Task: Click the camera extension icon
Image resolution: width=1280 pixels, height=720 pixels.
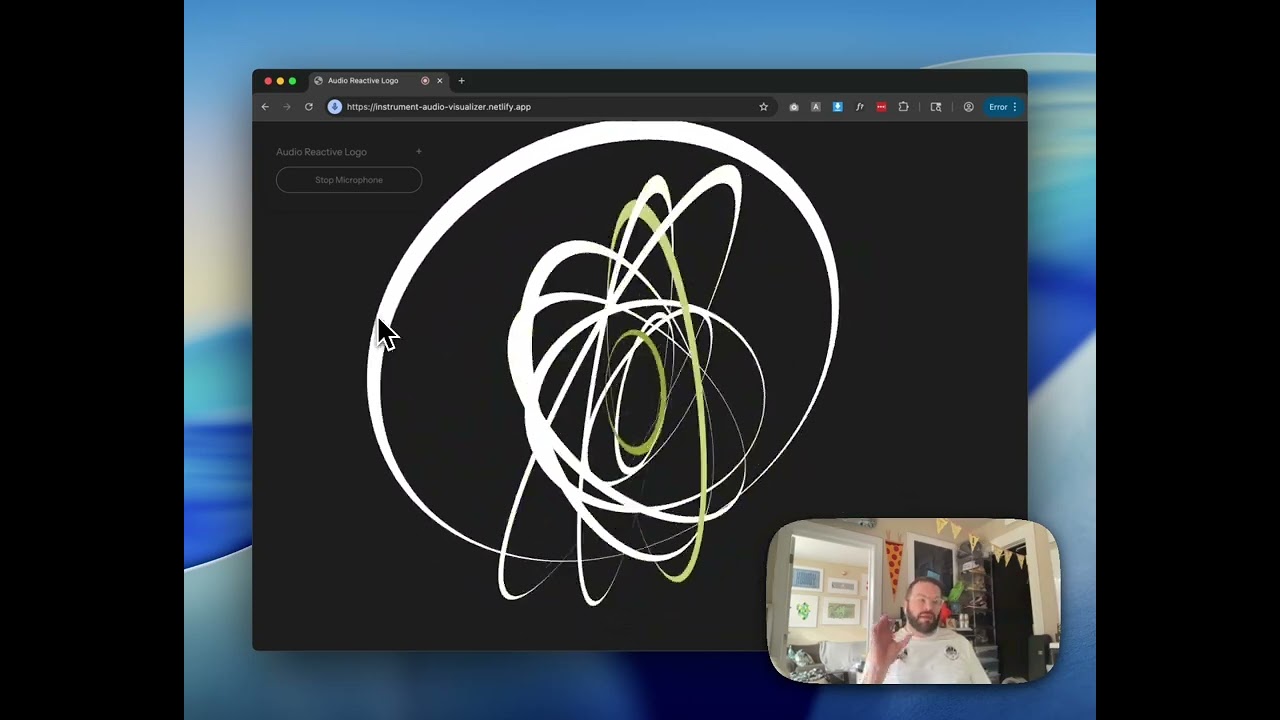Action: pyautogui.click(x=794, y=107)
